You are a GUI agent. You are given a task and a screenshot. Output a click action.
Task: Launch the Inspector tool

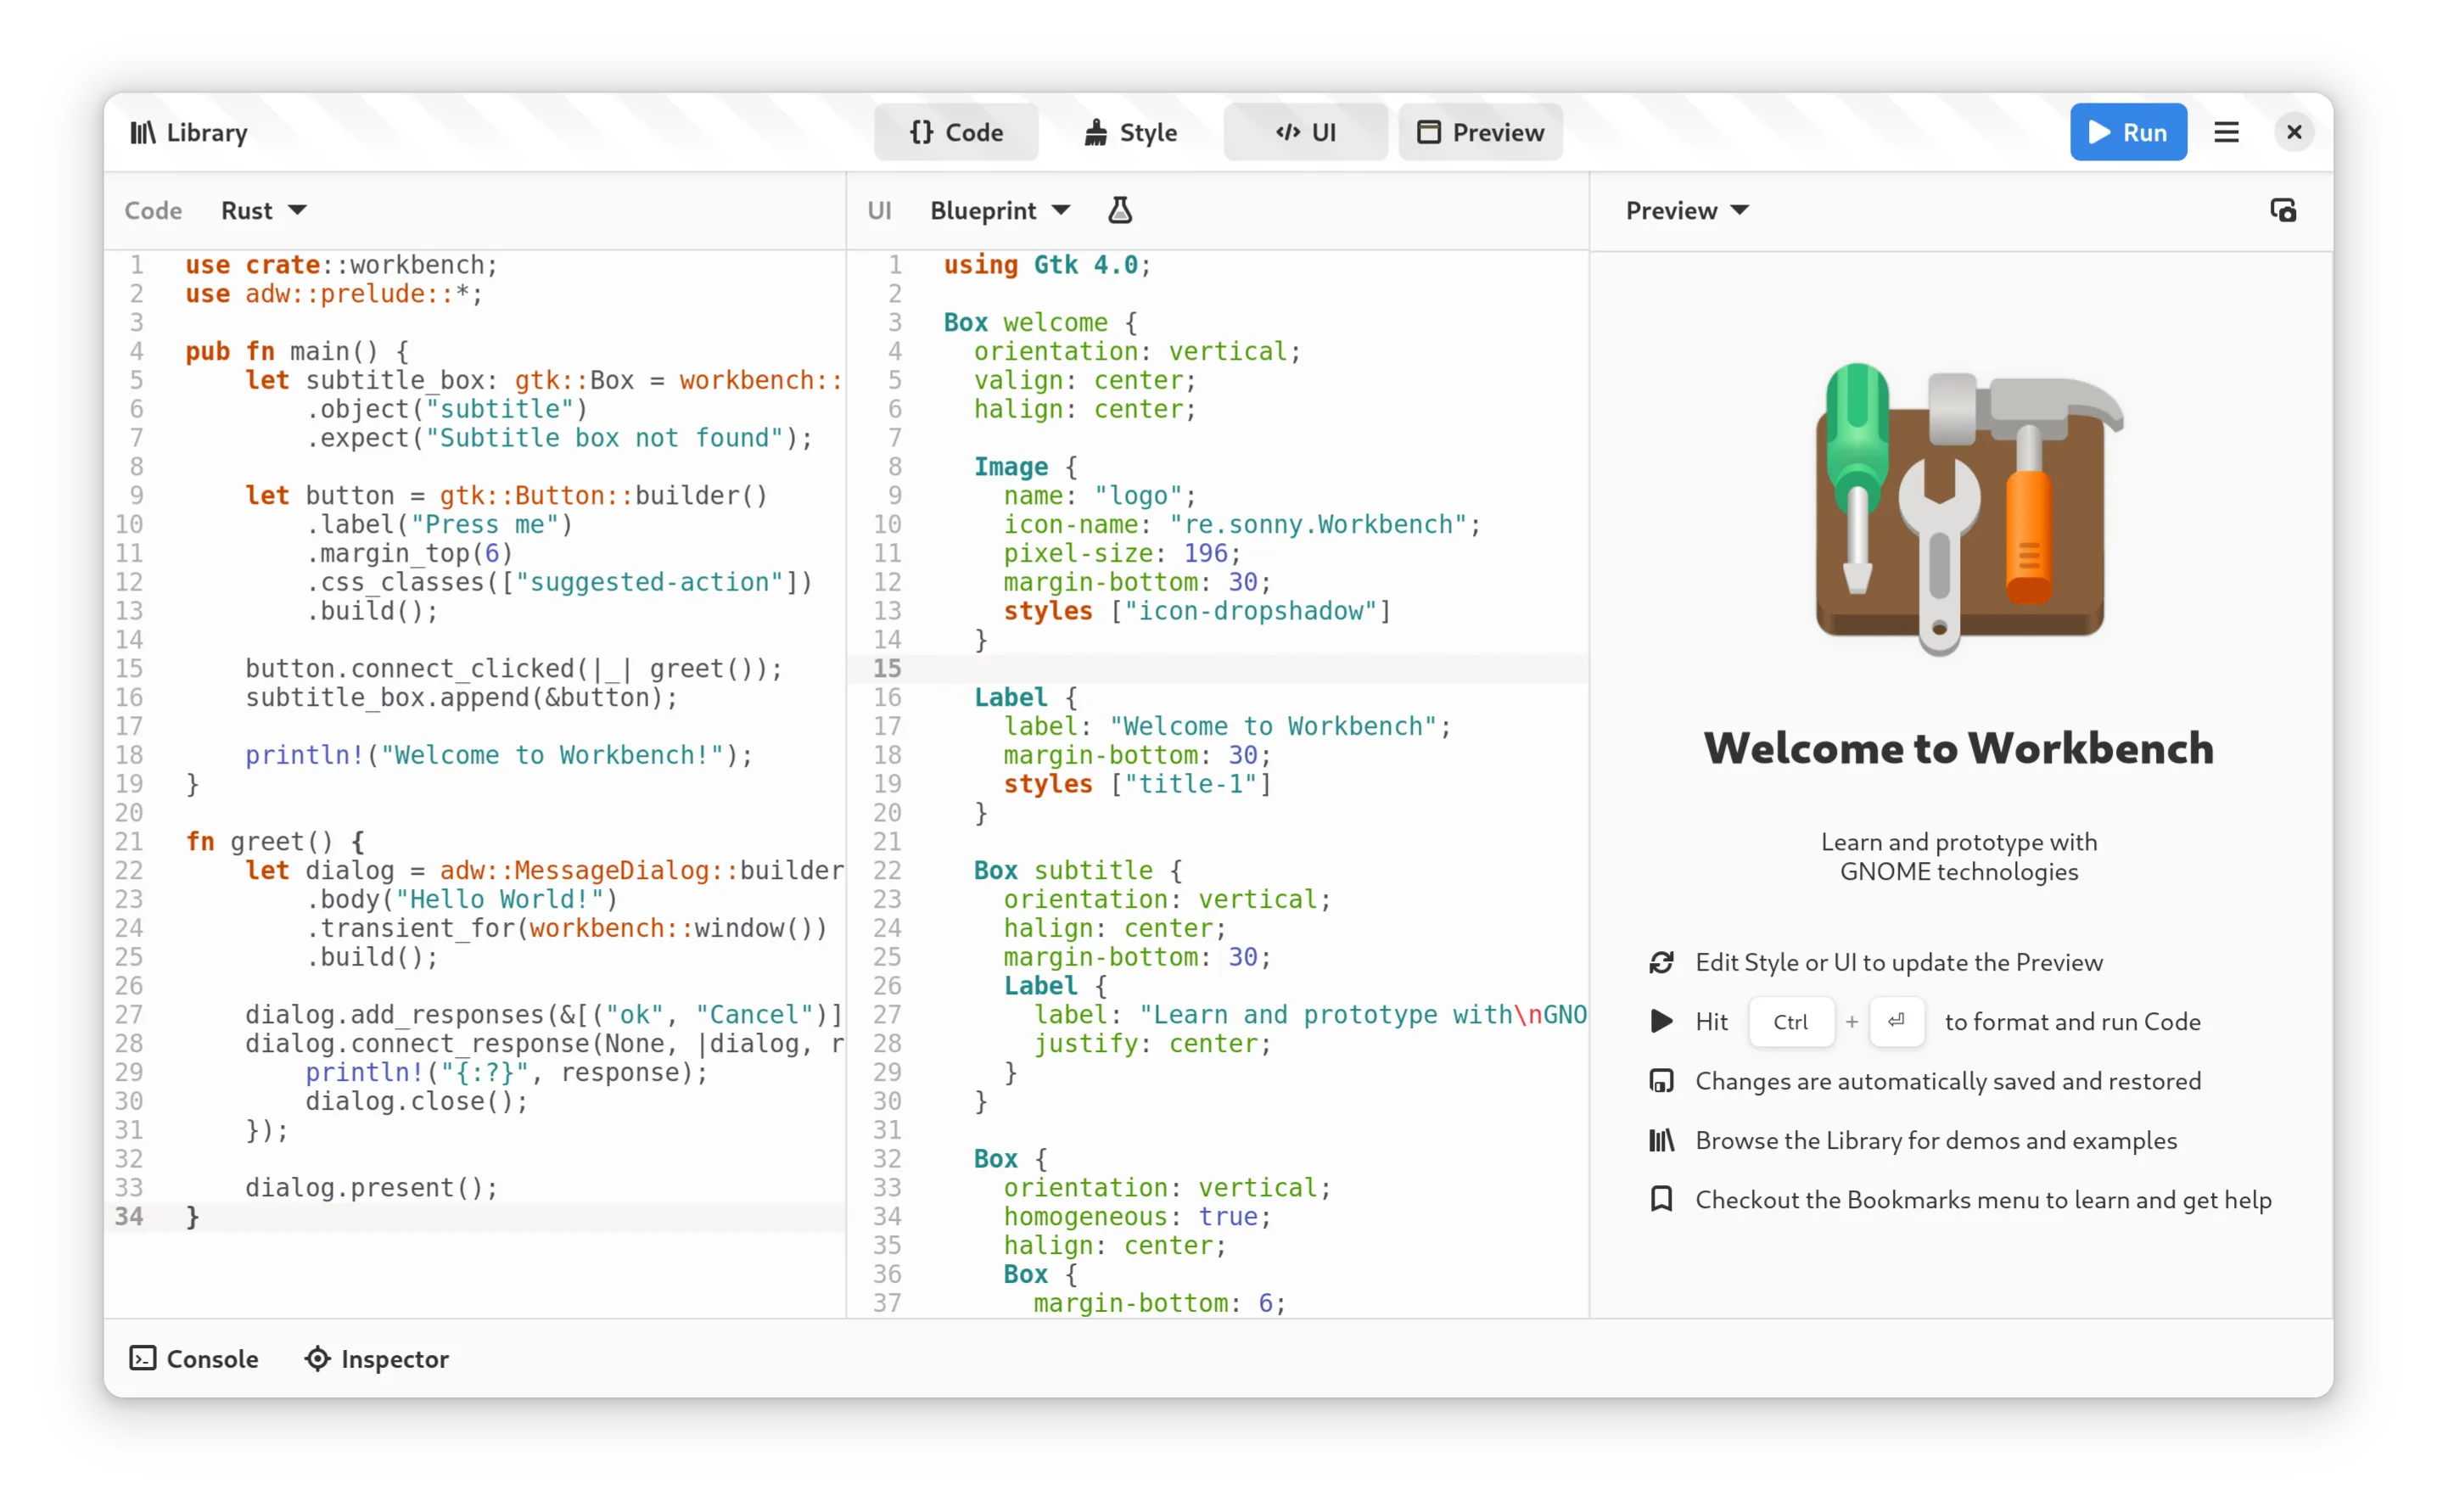tap(377, 1358)
